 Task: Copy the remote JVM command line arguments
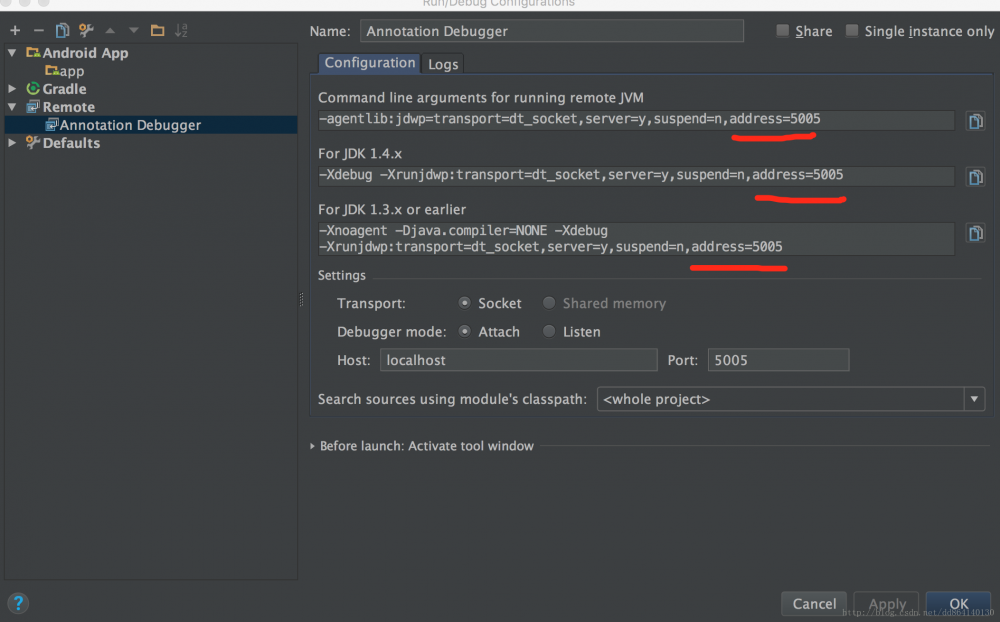(975, 122)
